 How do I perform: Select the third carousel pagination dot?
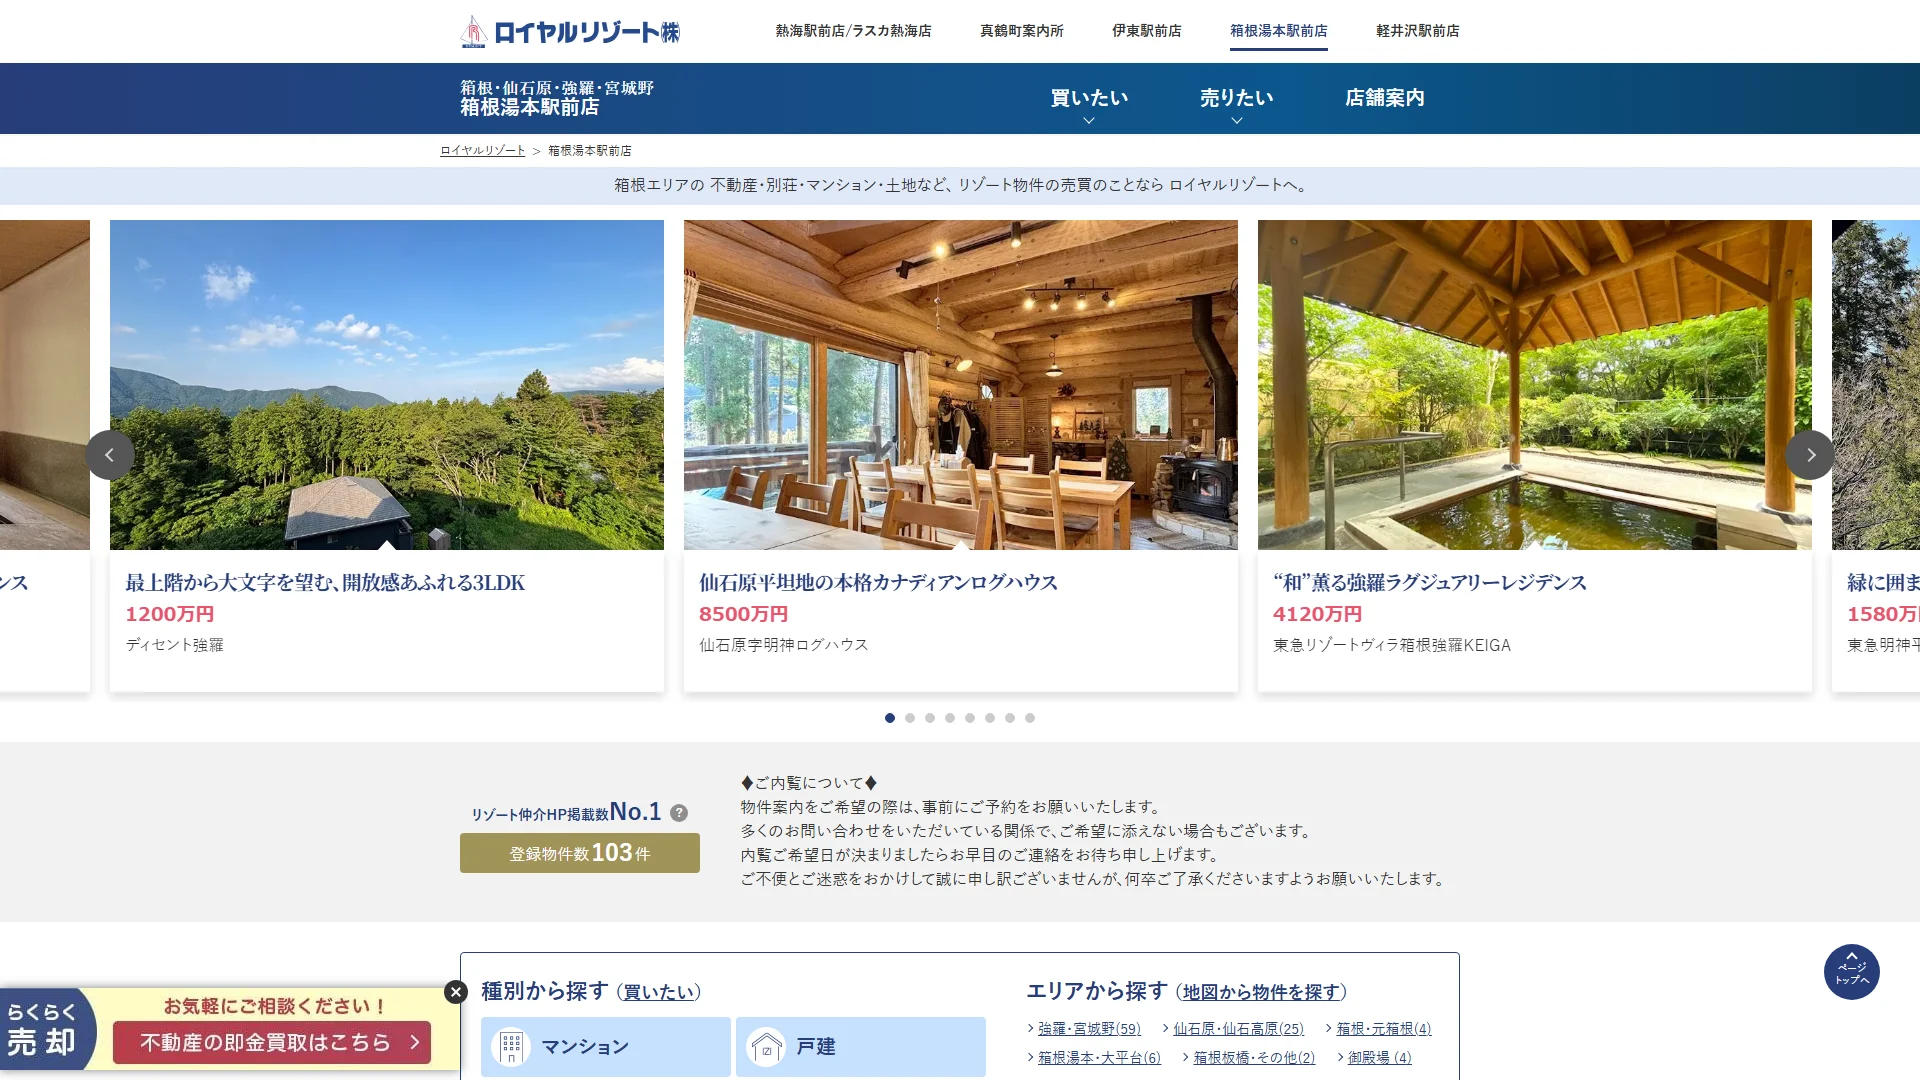pyautogui.click(x=930, y=718)
